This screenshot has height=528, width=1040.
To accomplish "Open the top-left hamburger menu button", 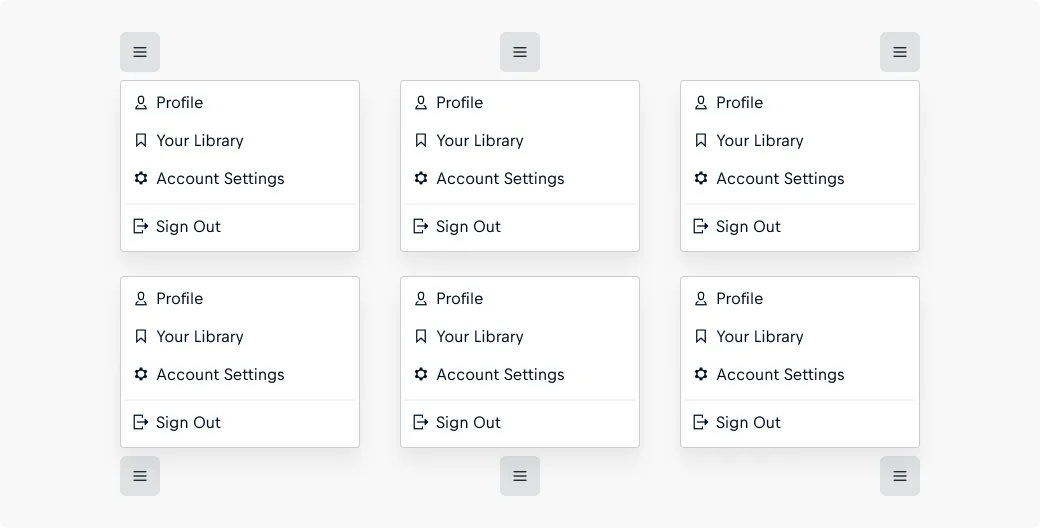I will pyautogui.click(x=140, y=52).
